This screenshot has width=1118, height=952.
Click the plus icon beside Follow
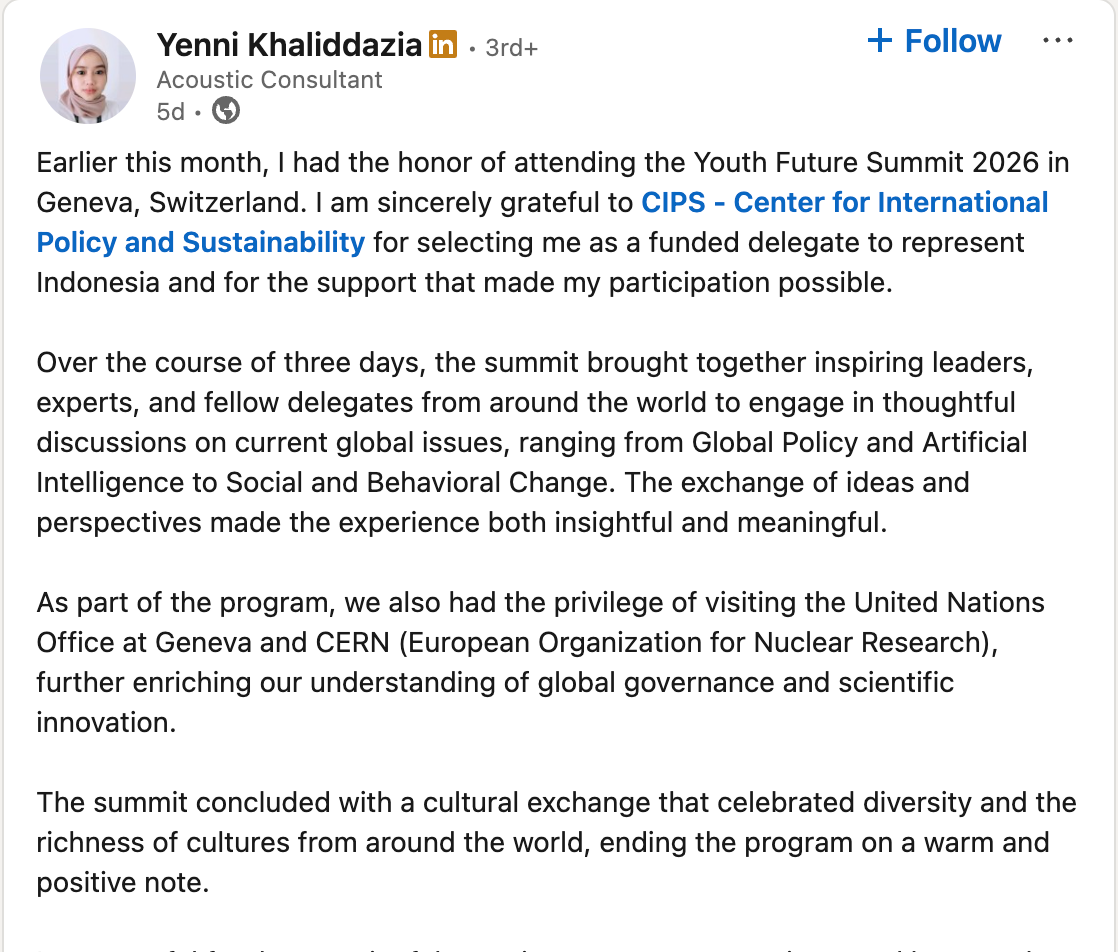coord(879,41)
